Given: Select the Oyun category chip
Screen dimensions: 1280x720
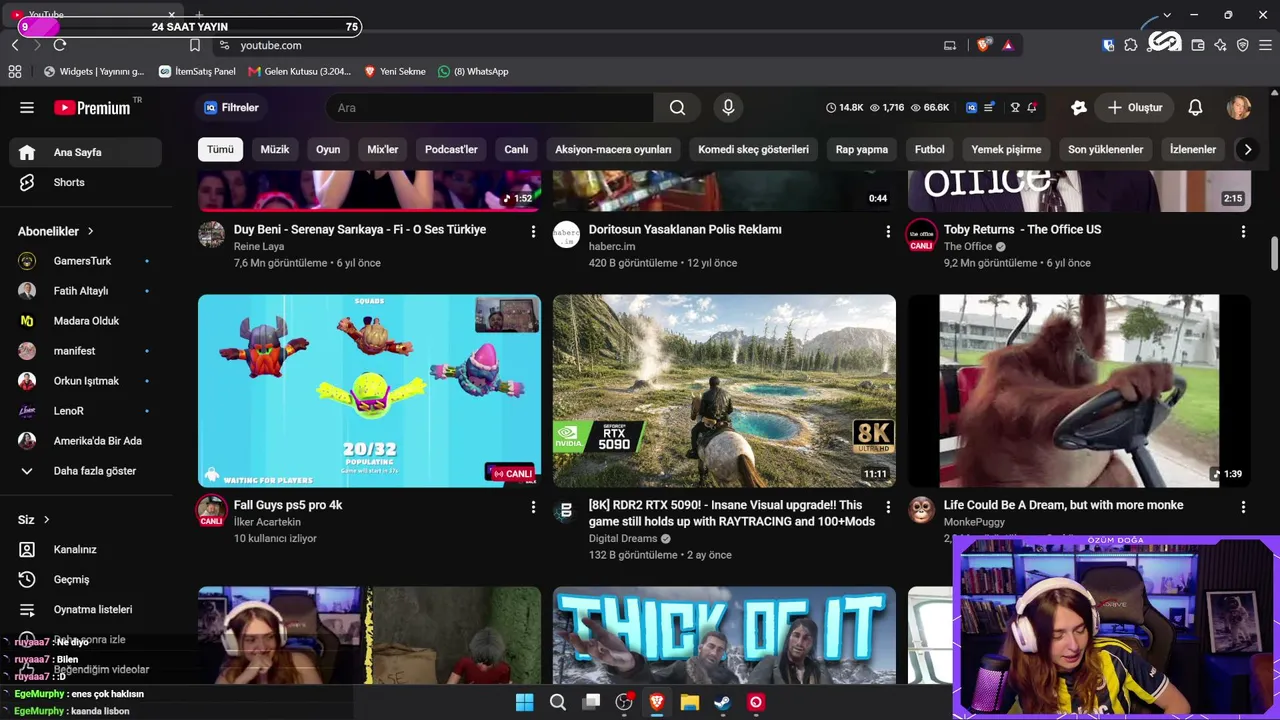Looking at the screenshot, I should click(328, 149).
